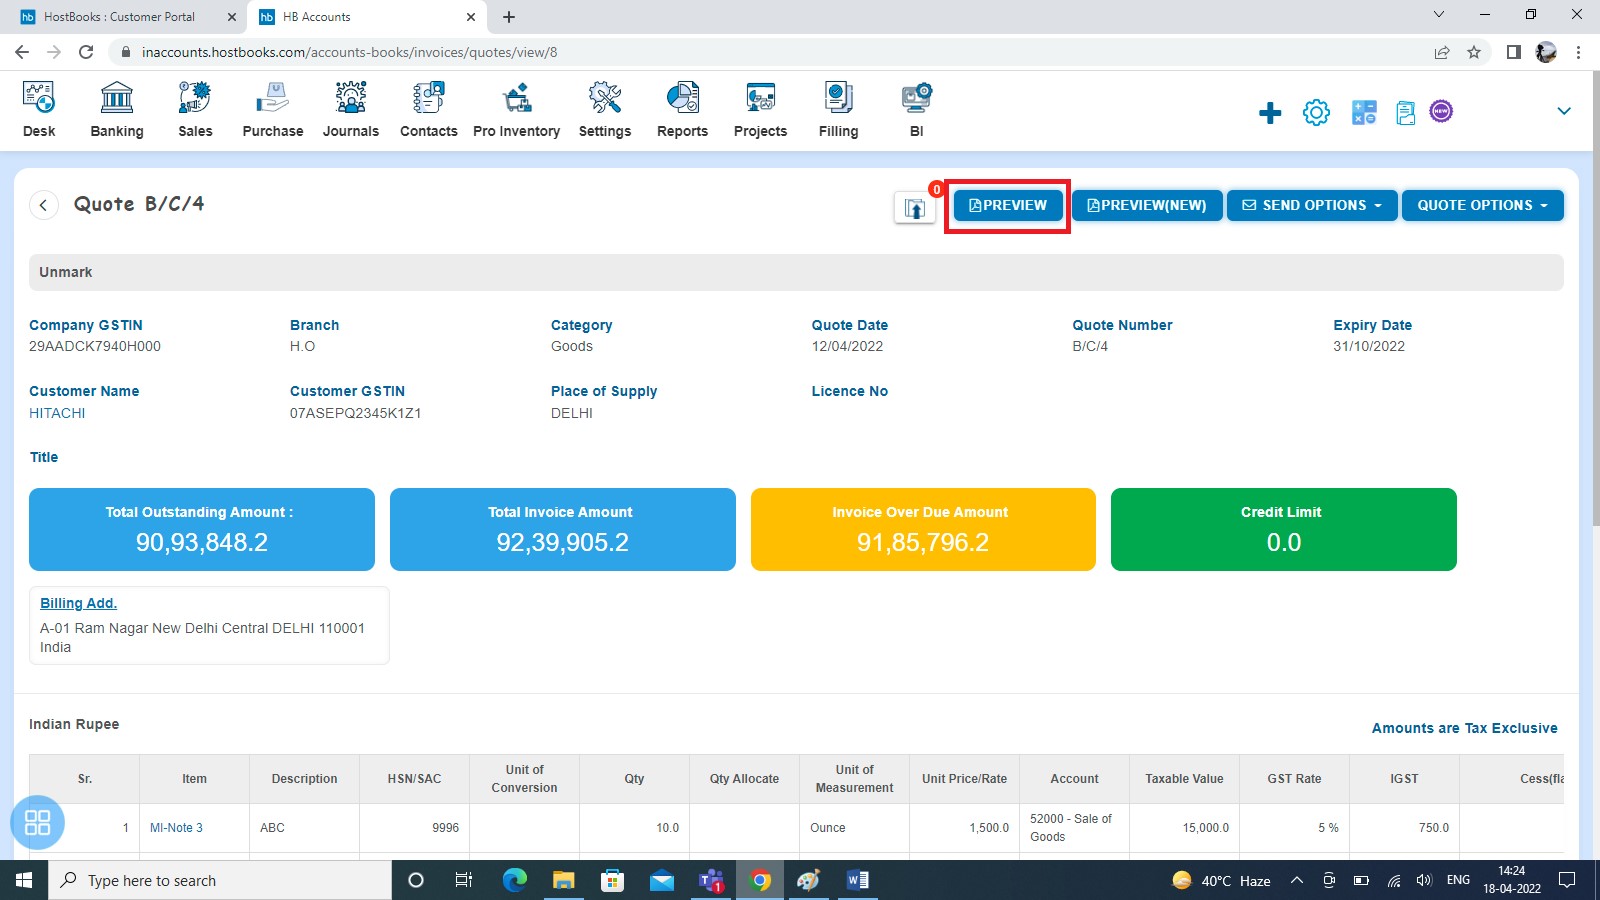The height and width of the screenshot is (900, 1600).
Task: Open the MI-Note 3 item link
Action: pos(176,828)
